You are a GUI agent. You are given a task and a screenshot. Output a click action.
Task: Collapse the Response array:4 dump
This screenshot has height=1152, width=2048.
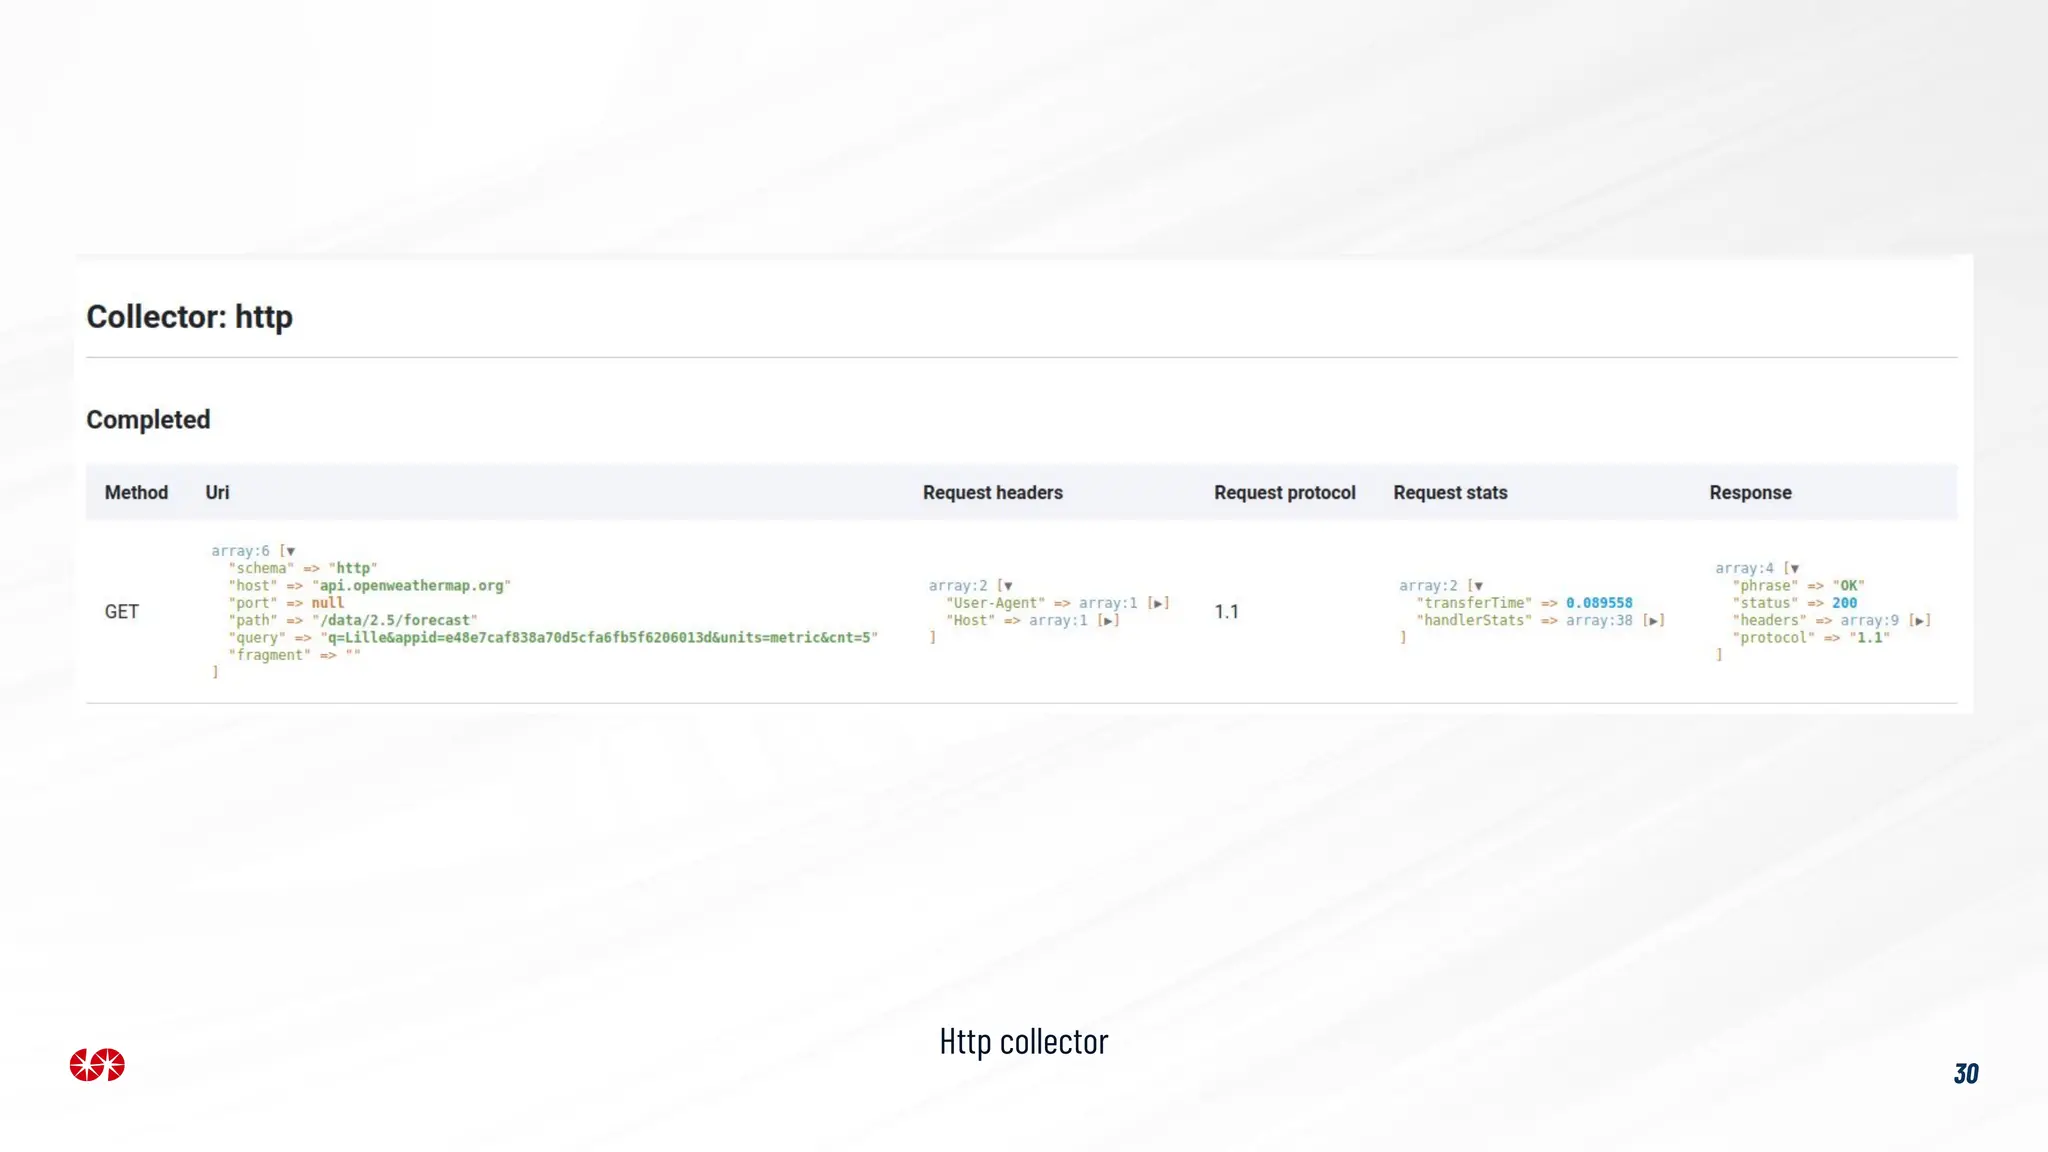[1794, 568]
